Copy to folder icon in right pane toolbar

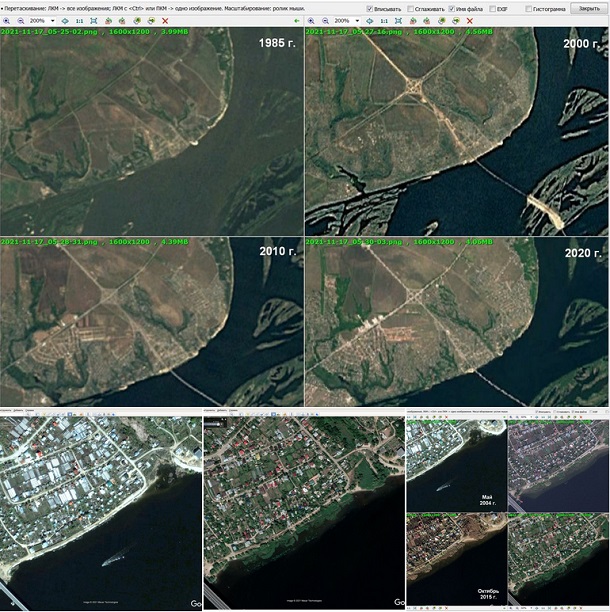pos(441,21)
